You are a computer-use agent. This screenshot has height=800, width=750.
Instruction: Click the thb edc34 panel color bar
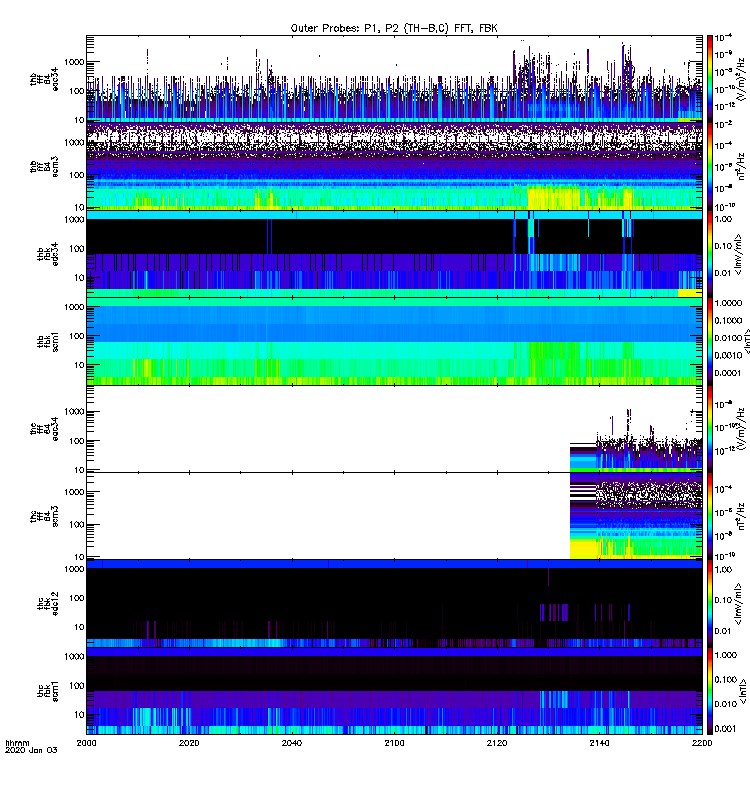pyautogui.click(x=709, y=254)
